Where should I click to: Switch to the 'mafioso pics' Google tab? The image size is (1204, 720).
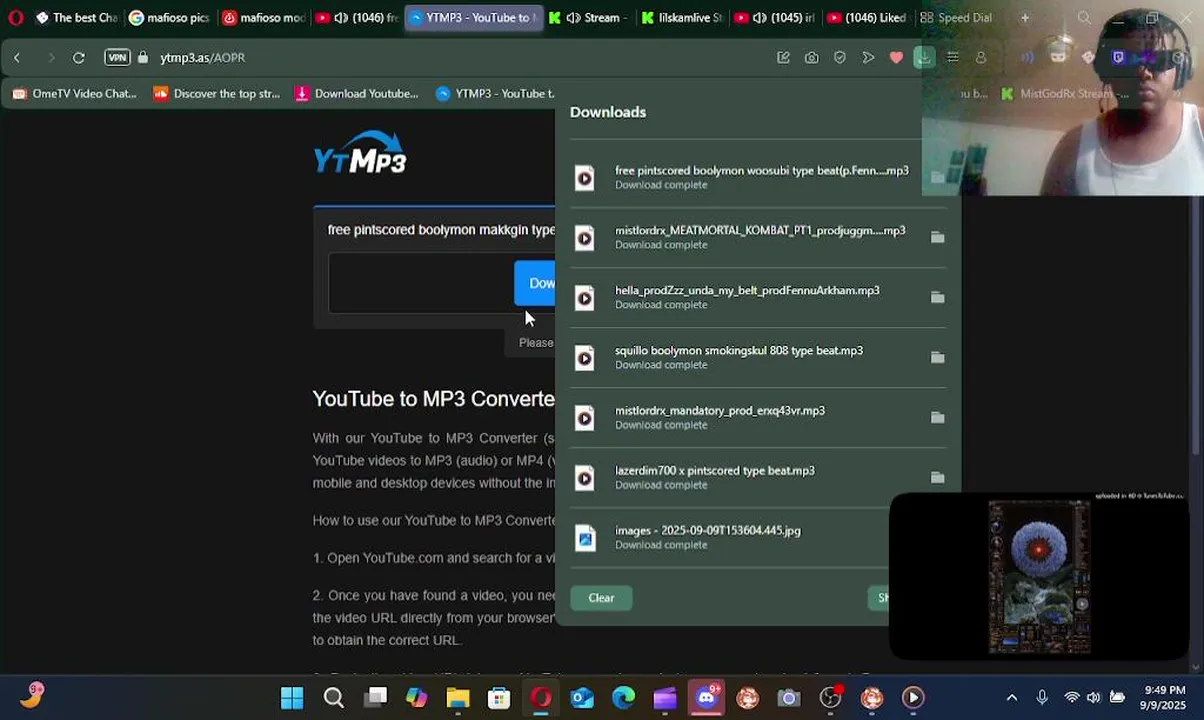coord(169,17)
